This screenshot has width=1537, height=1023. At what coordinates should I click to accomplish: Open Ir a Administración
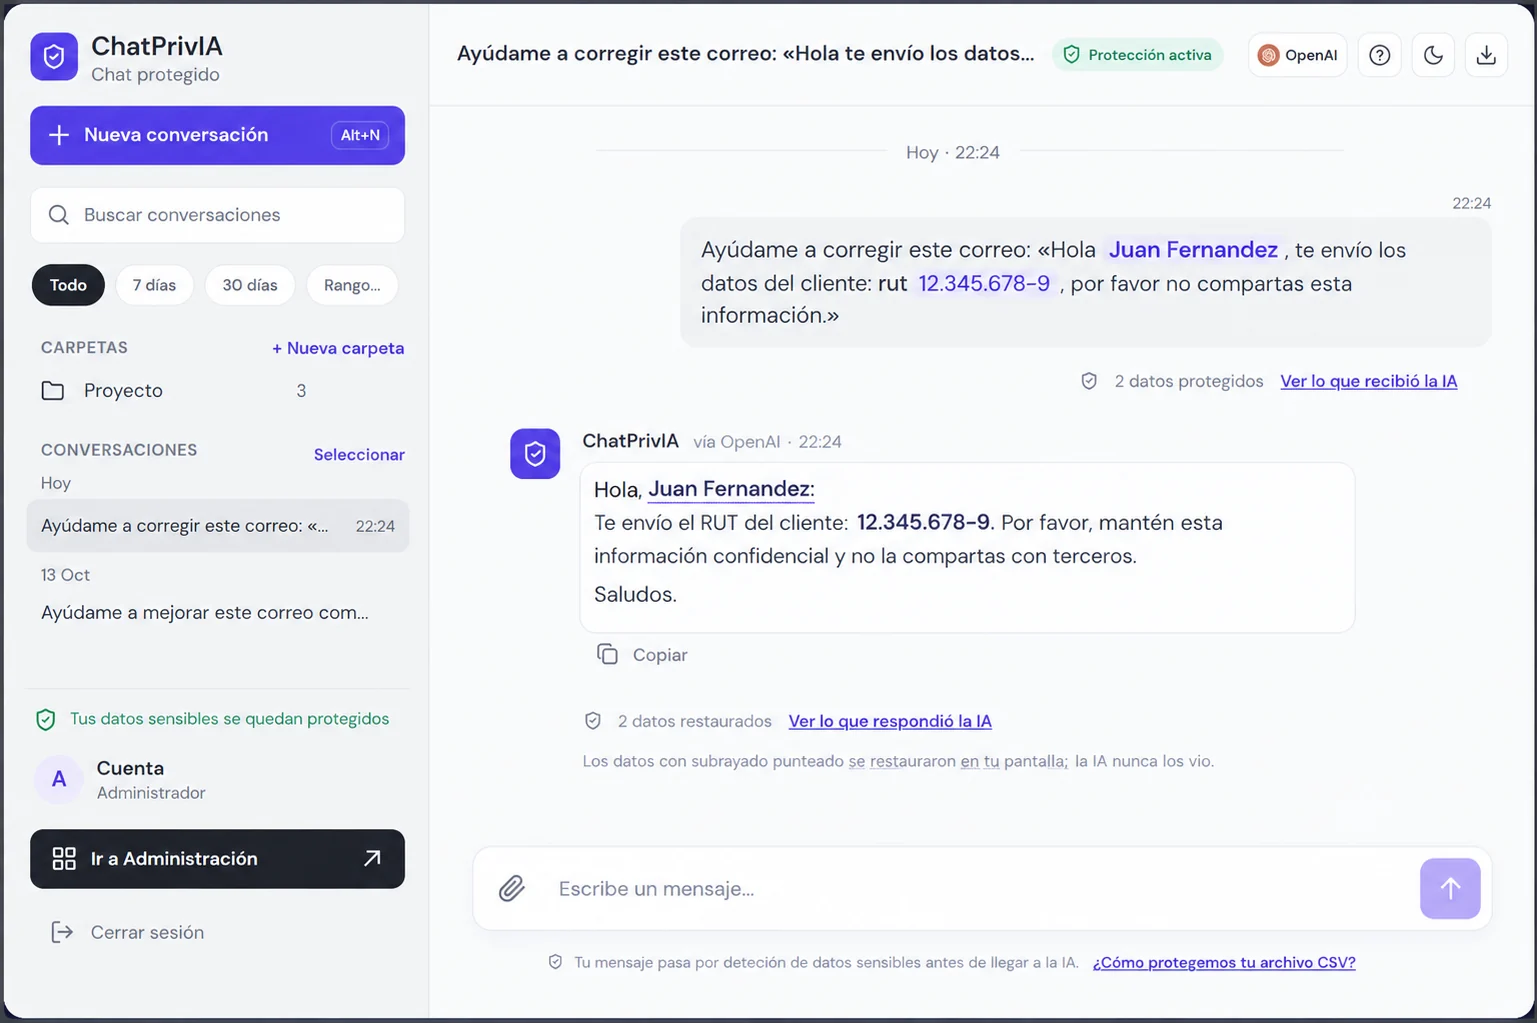click(217, 859)
